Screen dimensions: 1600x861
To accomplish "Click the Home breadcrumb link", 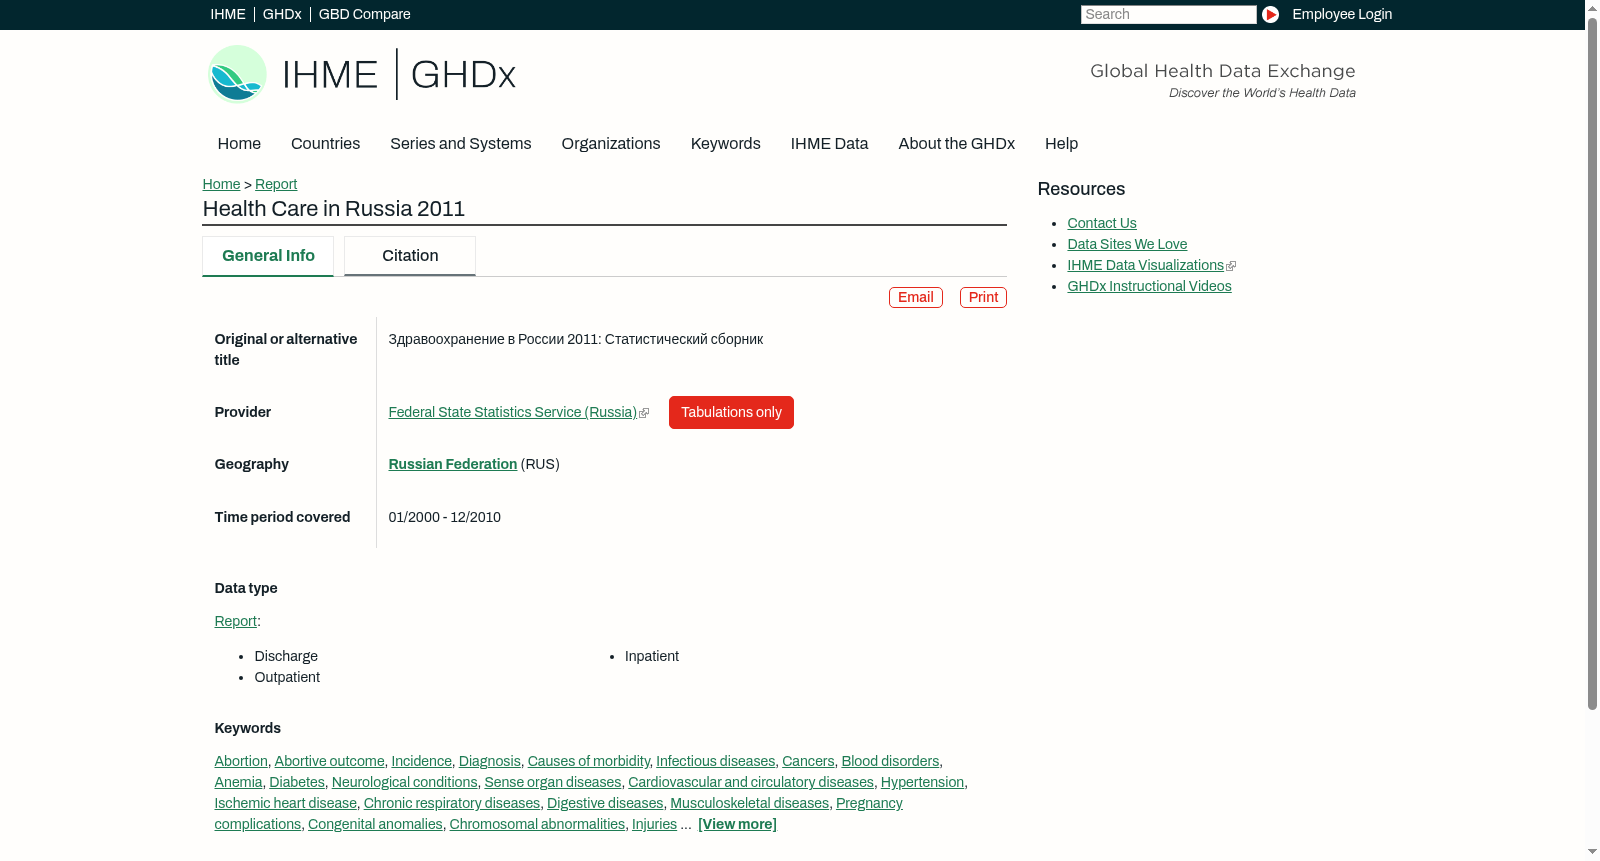I will [x=221, y=184].
